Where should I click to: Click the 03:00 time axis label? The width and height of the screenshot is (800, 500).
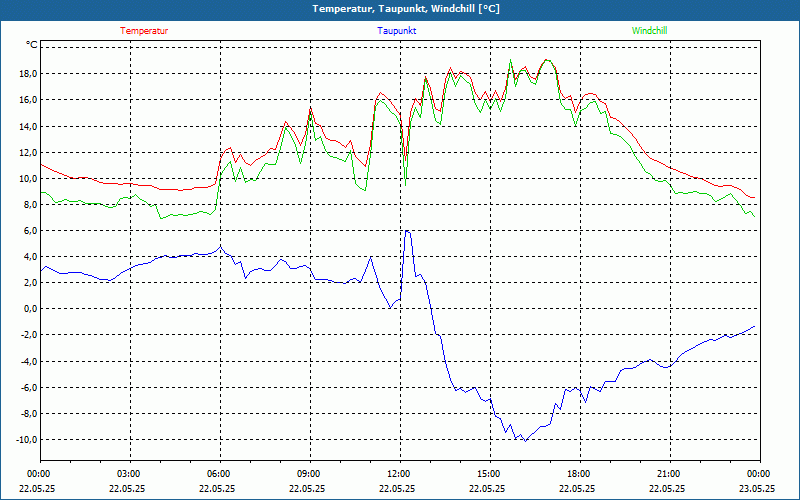pos(131,474)
